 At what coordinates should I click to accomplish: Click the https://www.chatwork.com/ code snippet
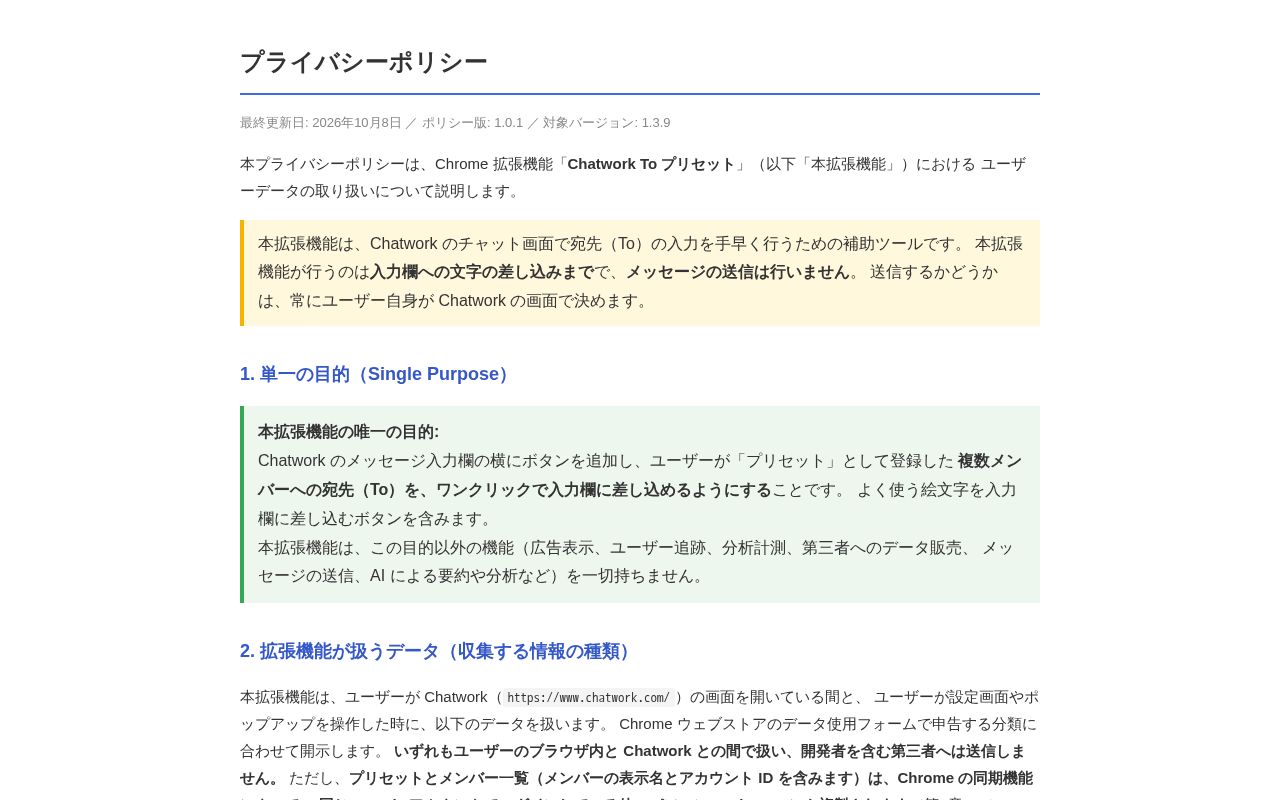pyautogui.click(x=588, y=698)
